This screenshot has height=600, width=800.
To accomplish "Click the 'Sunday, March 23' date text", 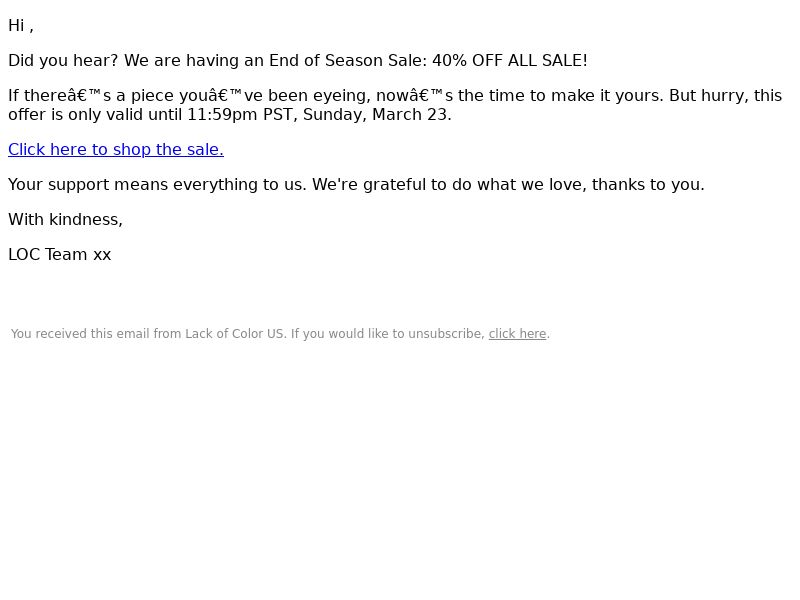I will click(375, 115).
